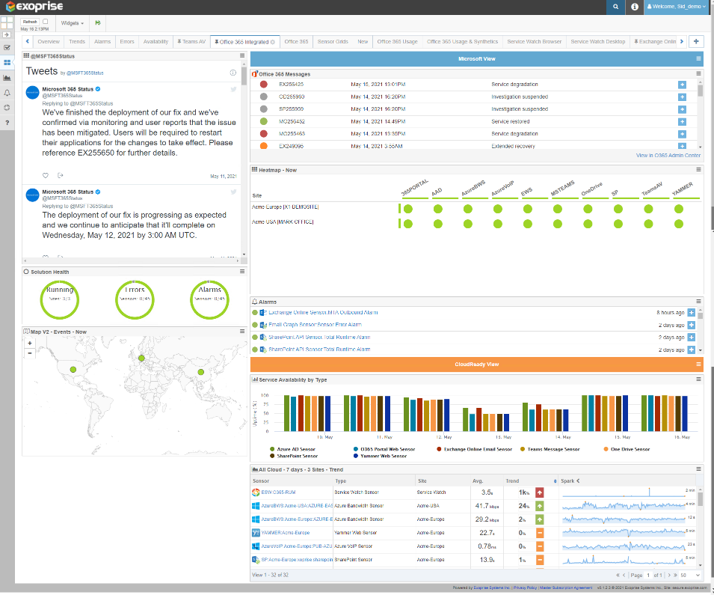Open the Widgets dropdown
The width and height of the screenshot is (714, 595).
pos(72,23)
